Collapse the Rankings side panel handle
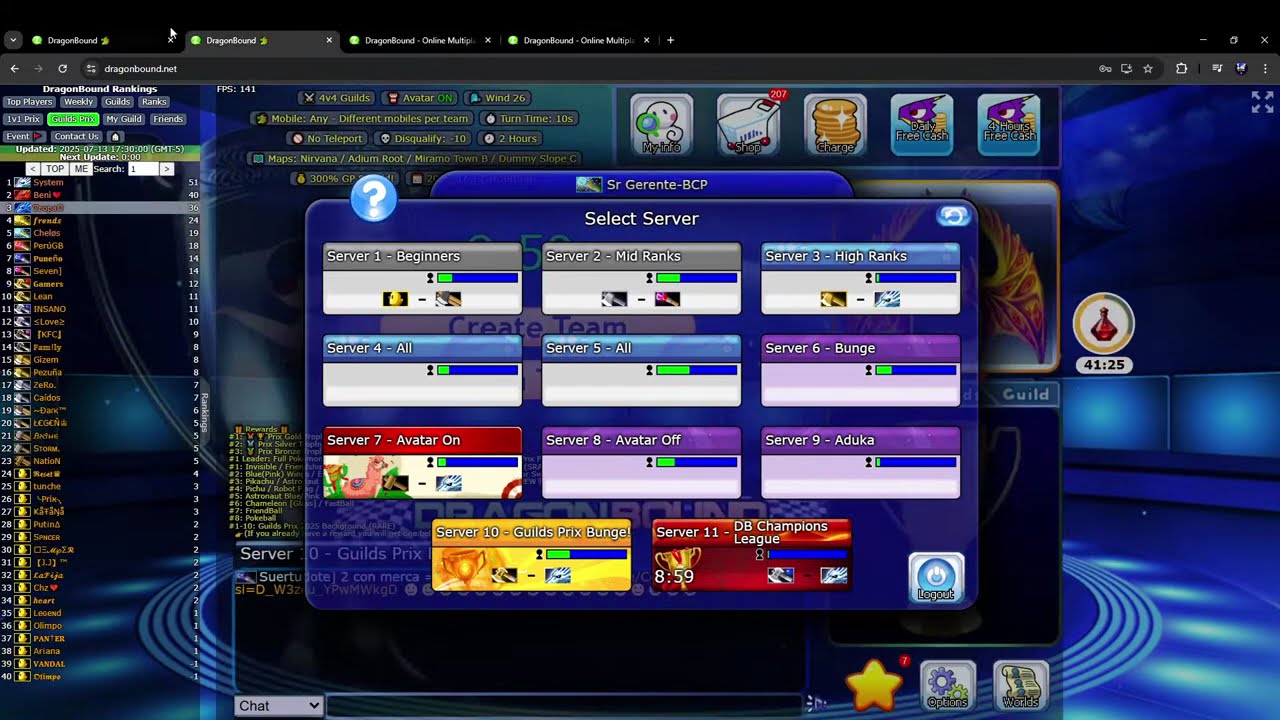 [x=205, y=412]
